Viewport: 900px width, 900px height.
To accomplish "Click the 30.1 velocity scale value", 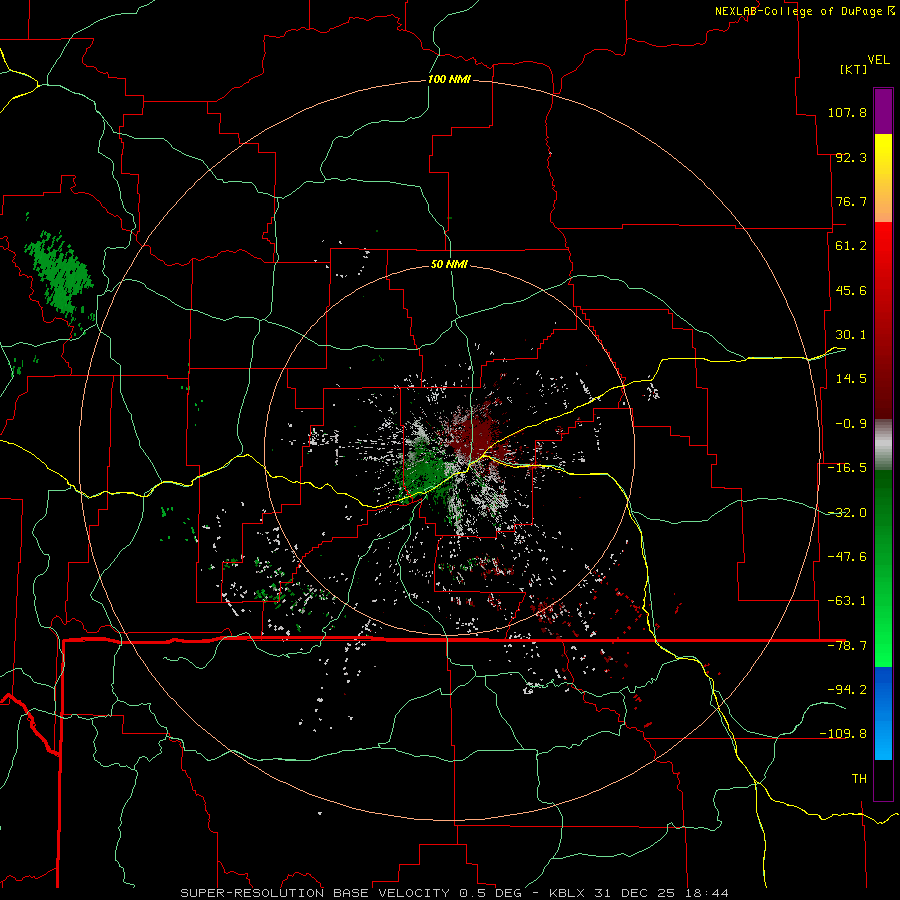I will (851, 335).
